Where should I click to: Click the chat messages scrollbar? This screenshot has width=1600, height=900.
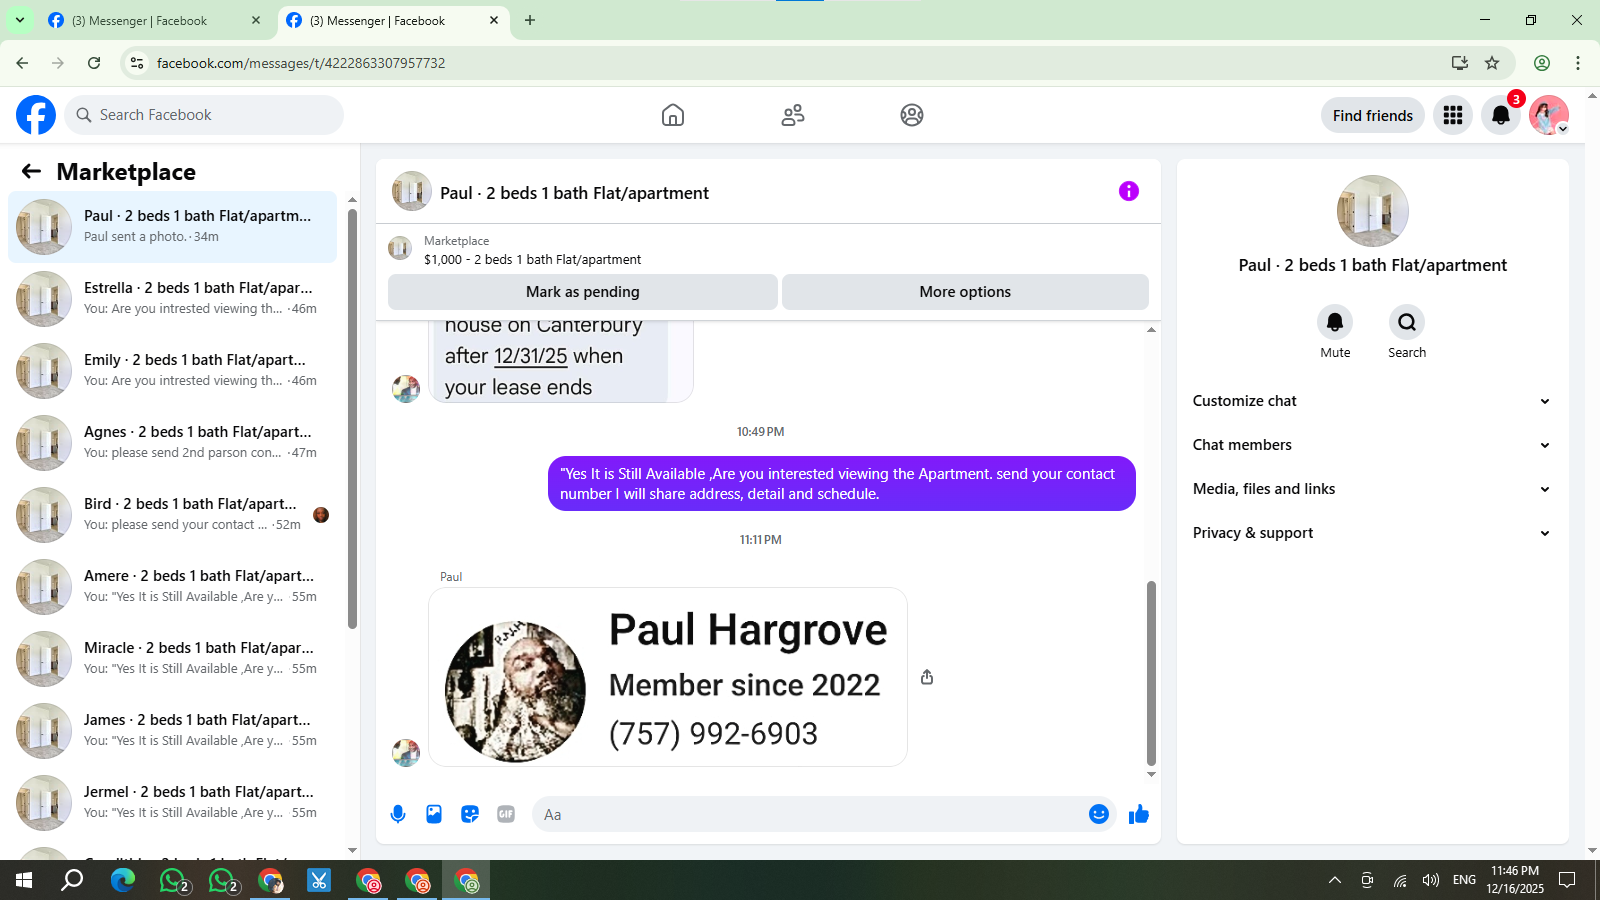tap(1151, 672)
